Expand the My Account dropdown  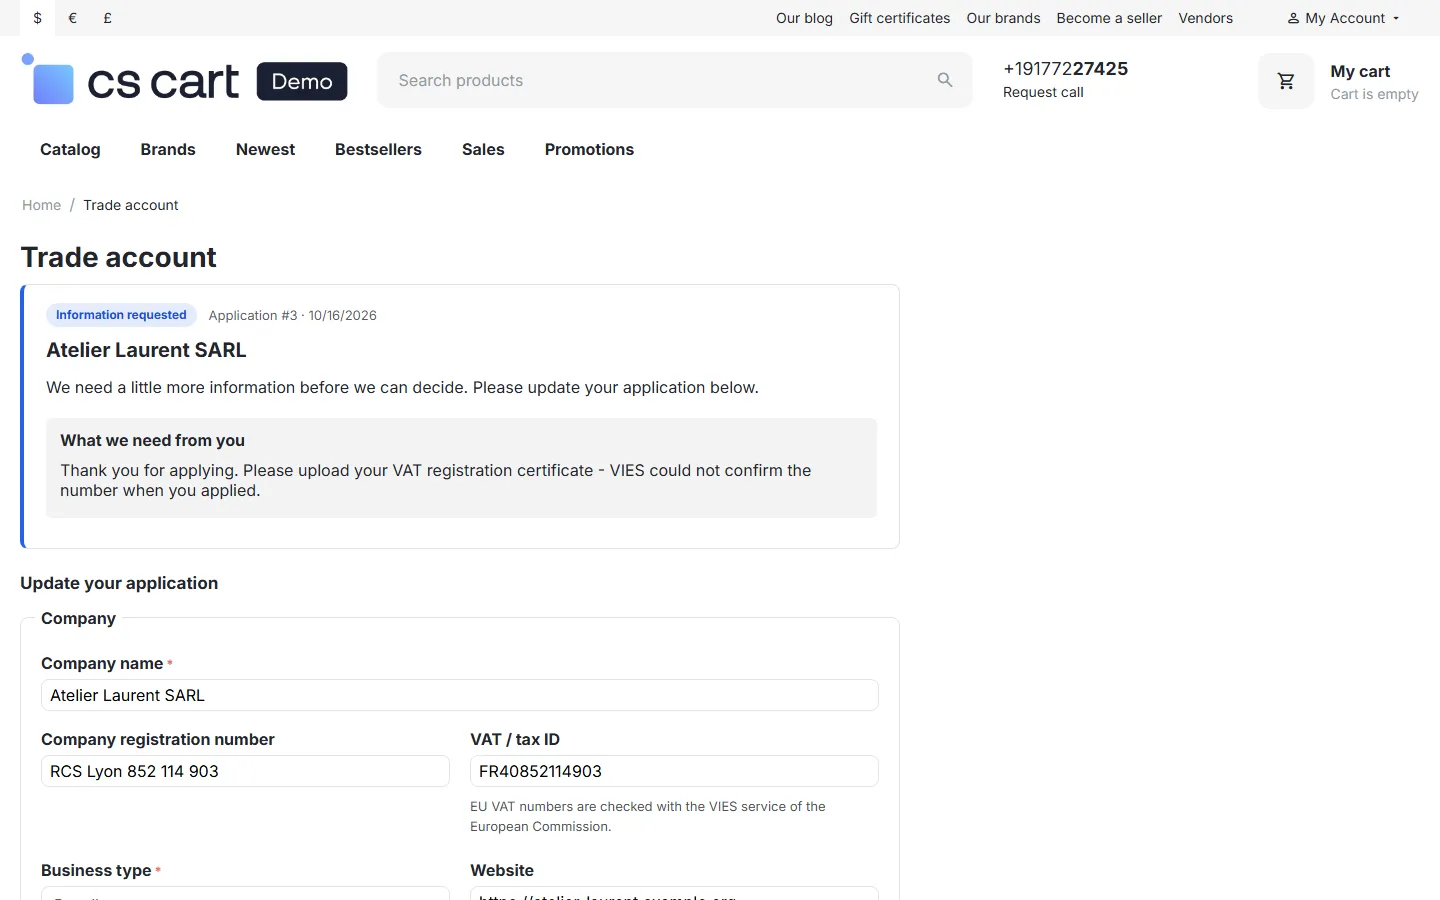click(x=1343, y=18)
